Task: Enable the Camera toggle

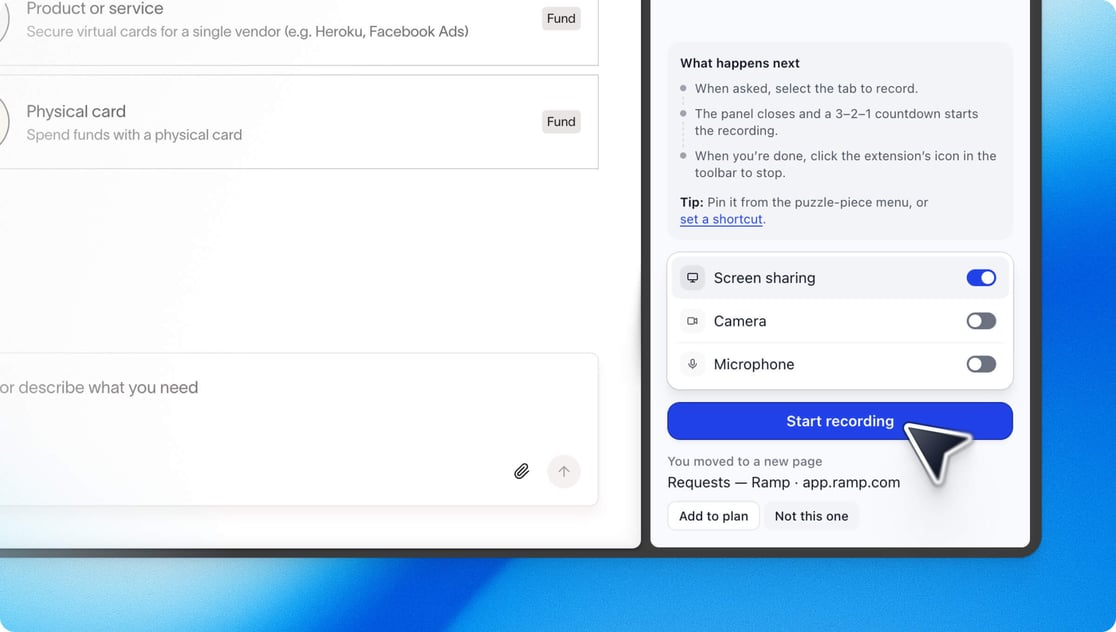Action: click(981, 321)
